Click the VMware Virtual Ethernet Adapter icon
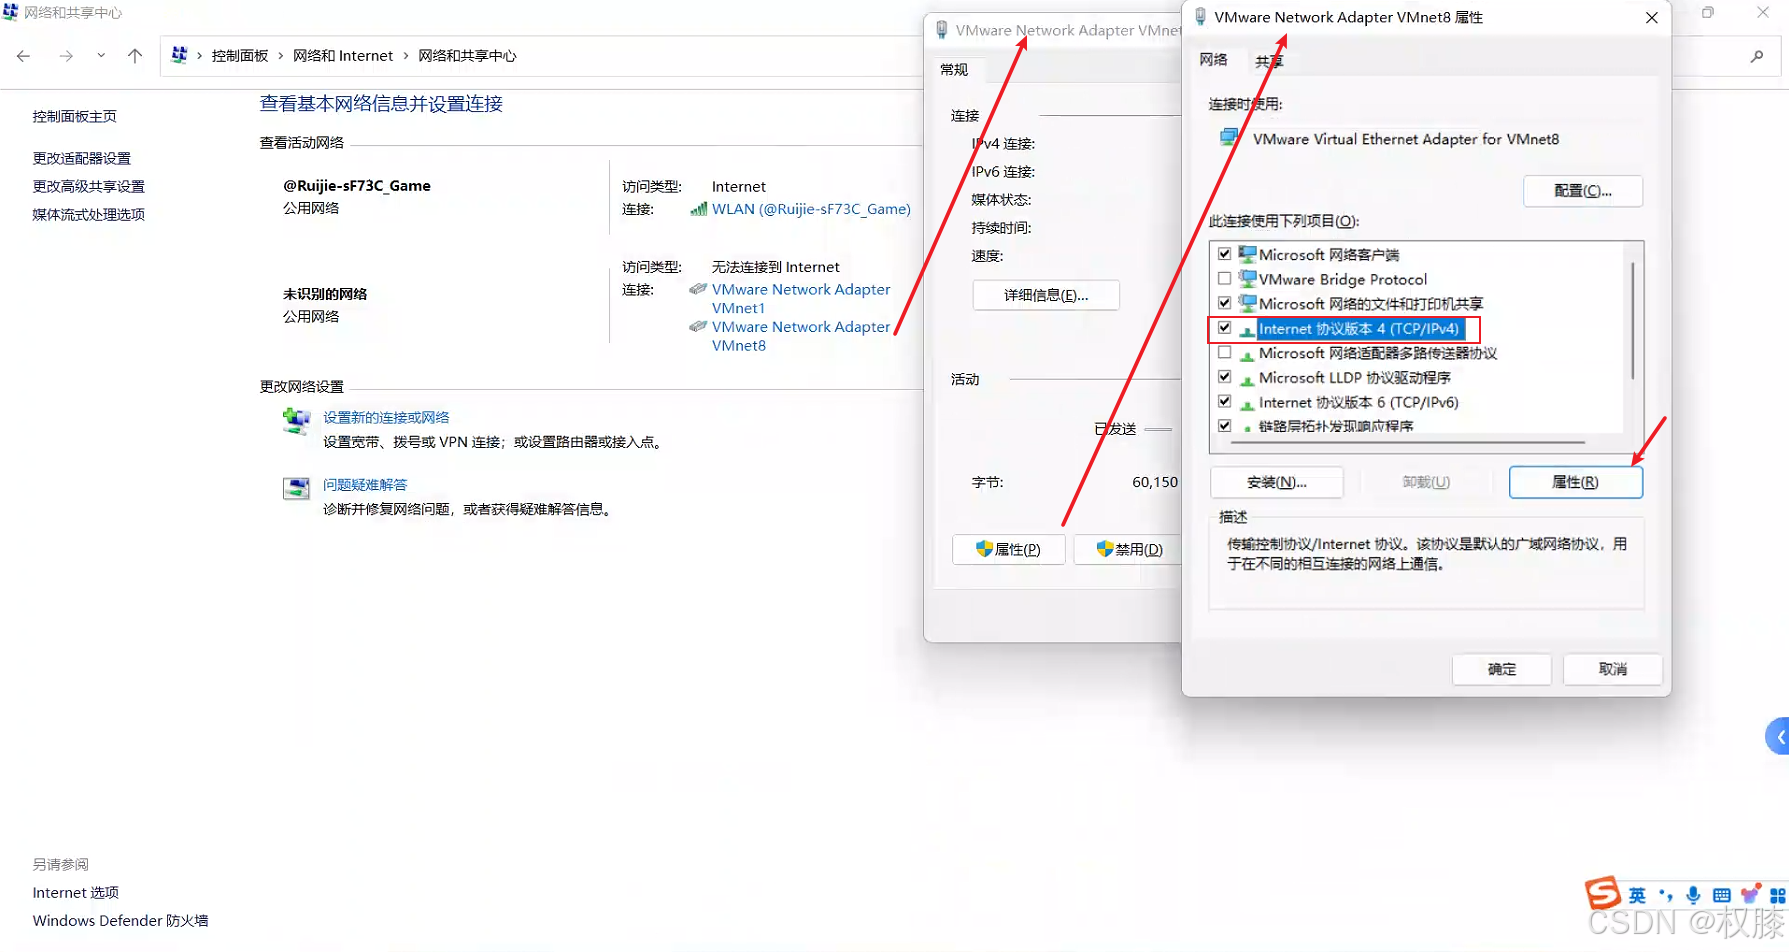Image resolution: width=1789 pixels, height=952 pixels. pos(1229,138)
